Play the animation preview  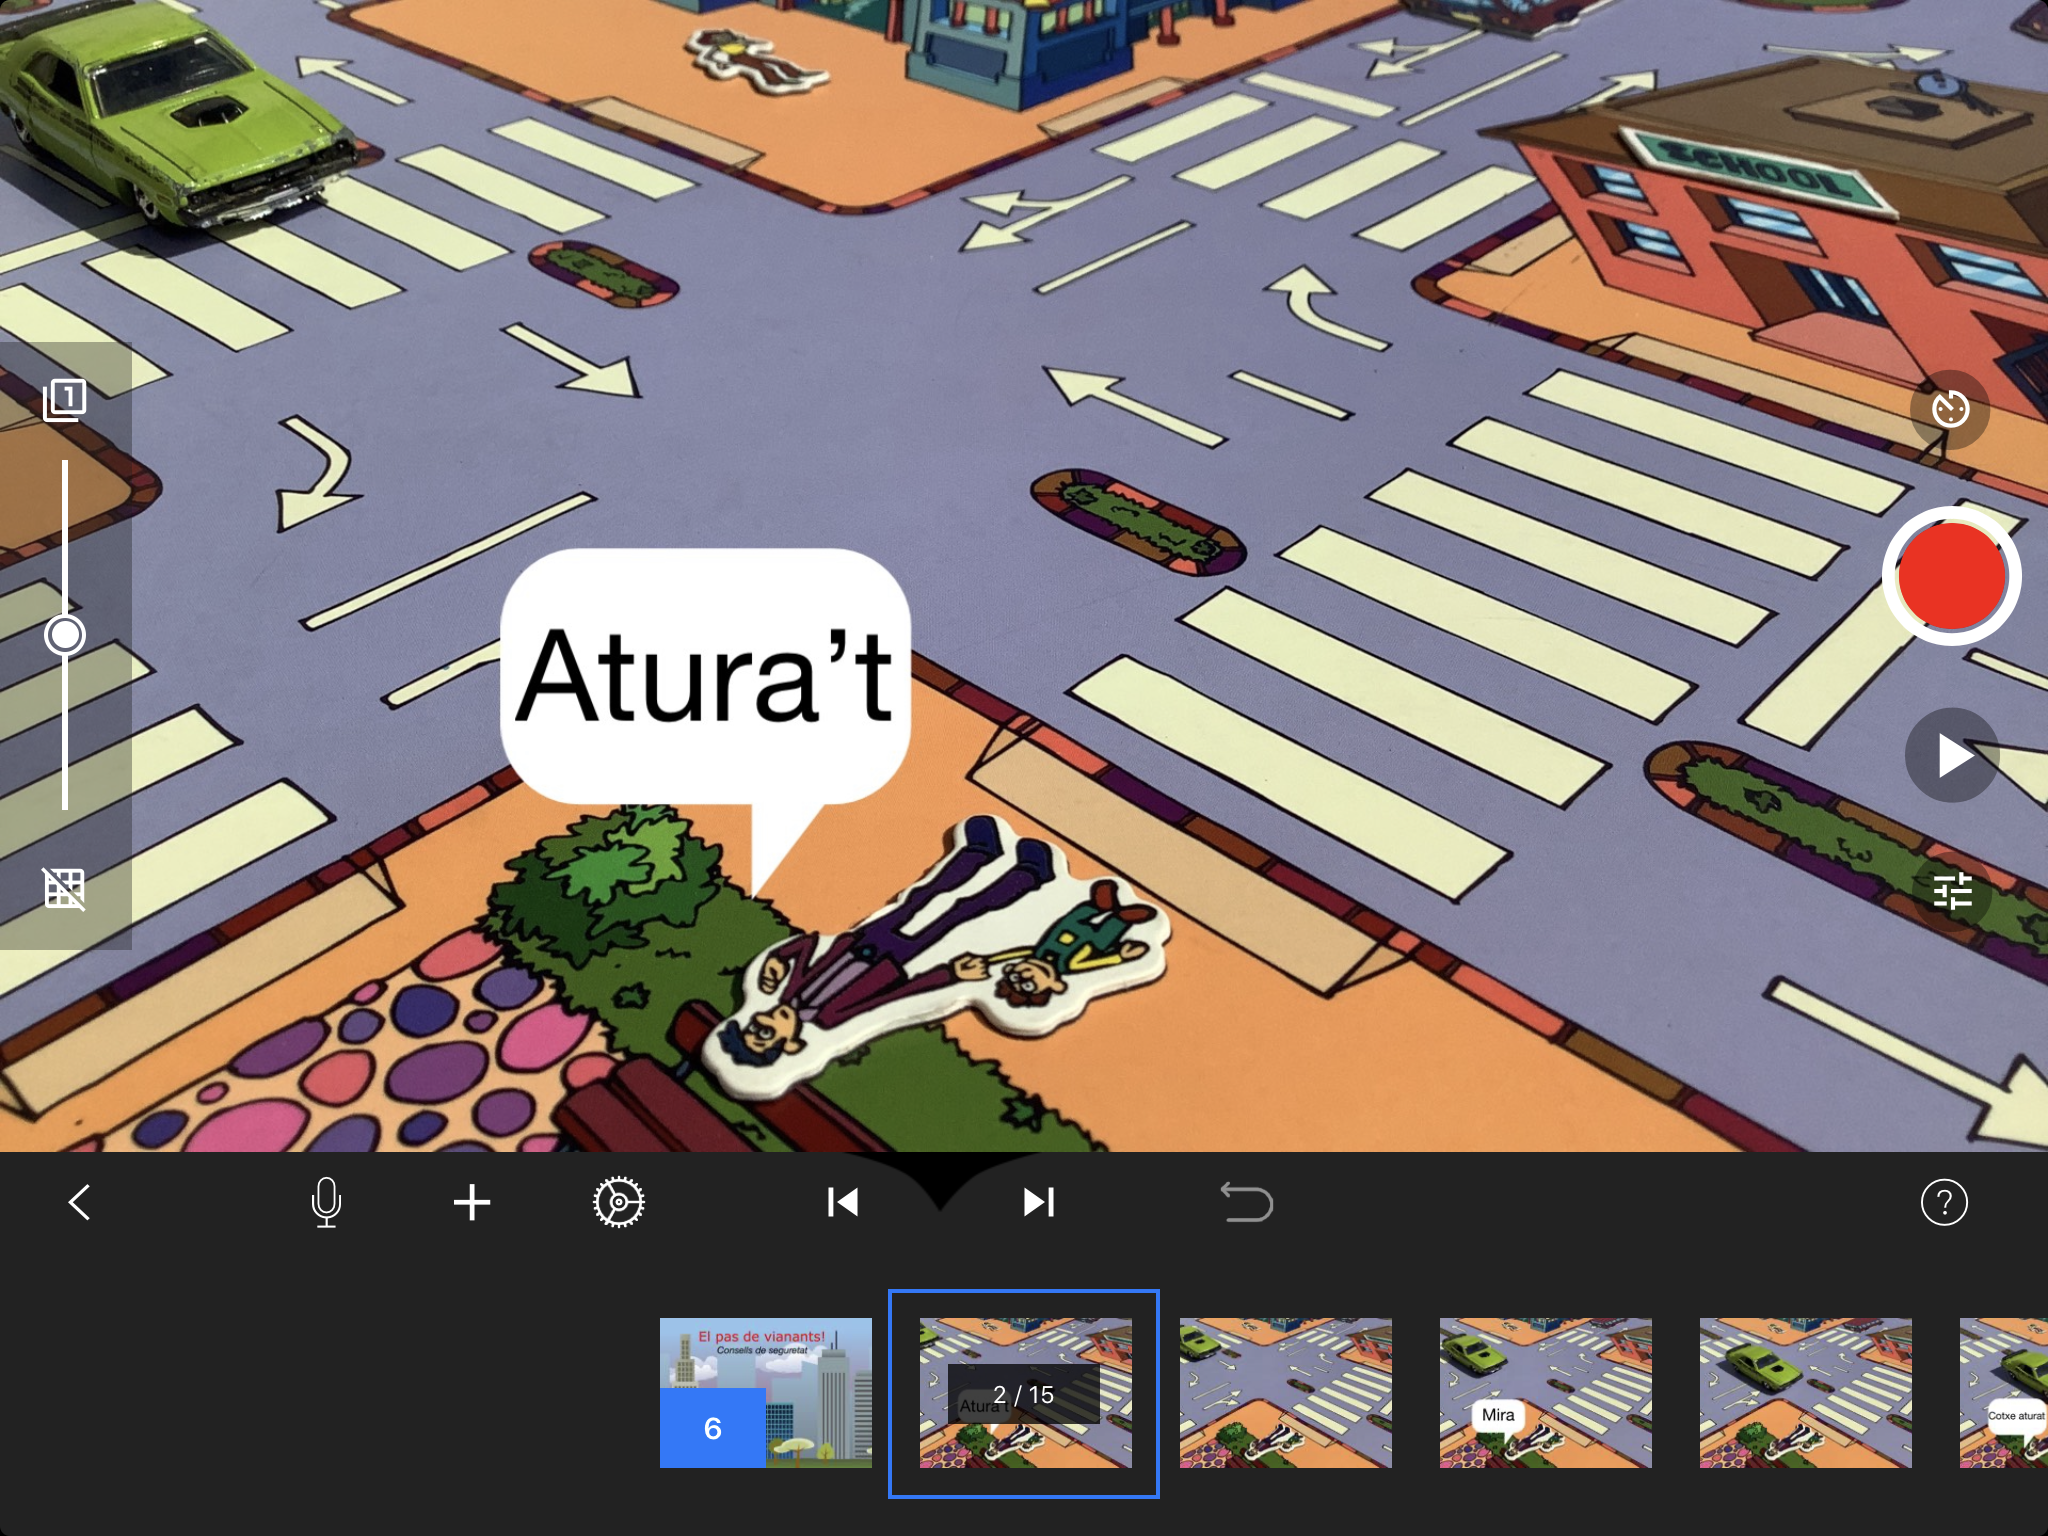click(1951, 755)
